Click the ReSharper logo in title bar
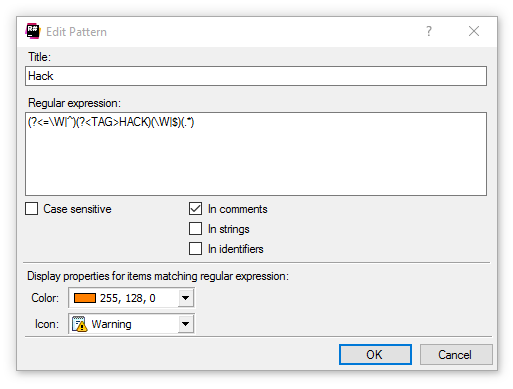Screen dimensions: 513x389 [33, 31]
